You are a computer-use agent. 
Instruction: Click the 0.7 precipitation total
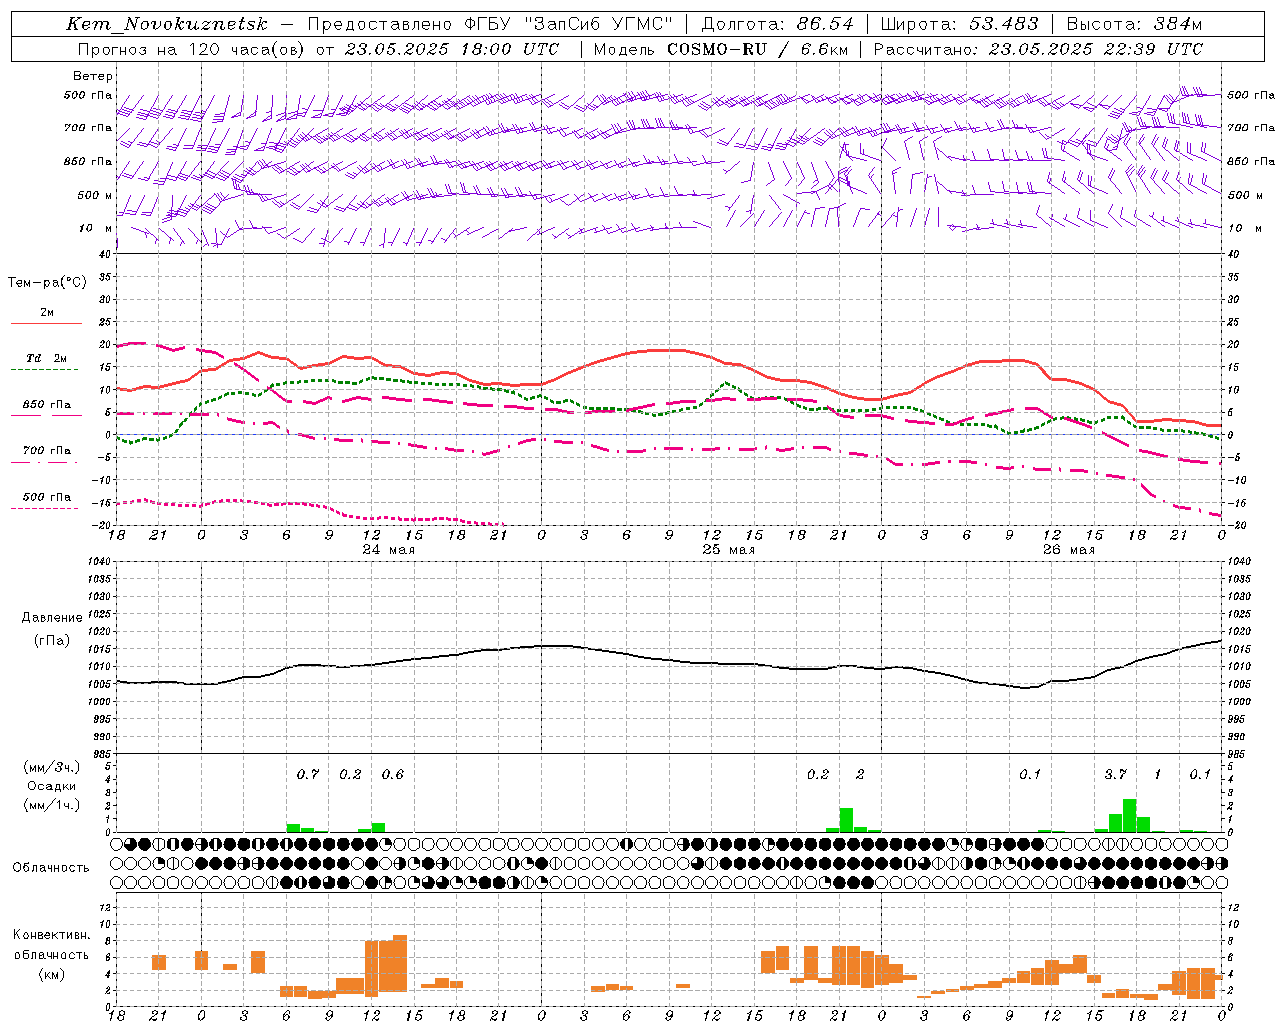(308, 774)
